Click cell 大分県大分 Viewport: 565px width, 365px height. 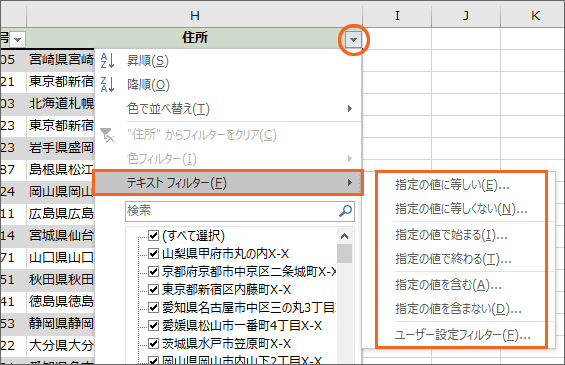tap(61, 346)
